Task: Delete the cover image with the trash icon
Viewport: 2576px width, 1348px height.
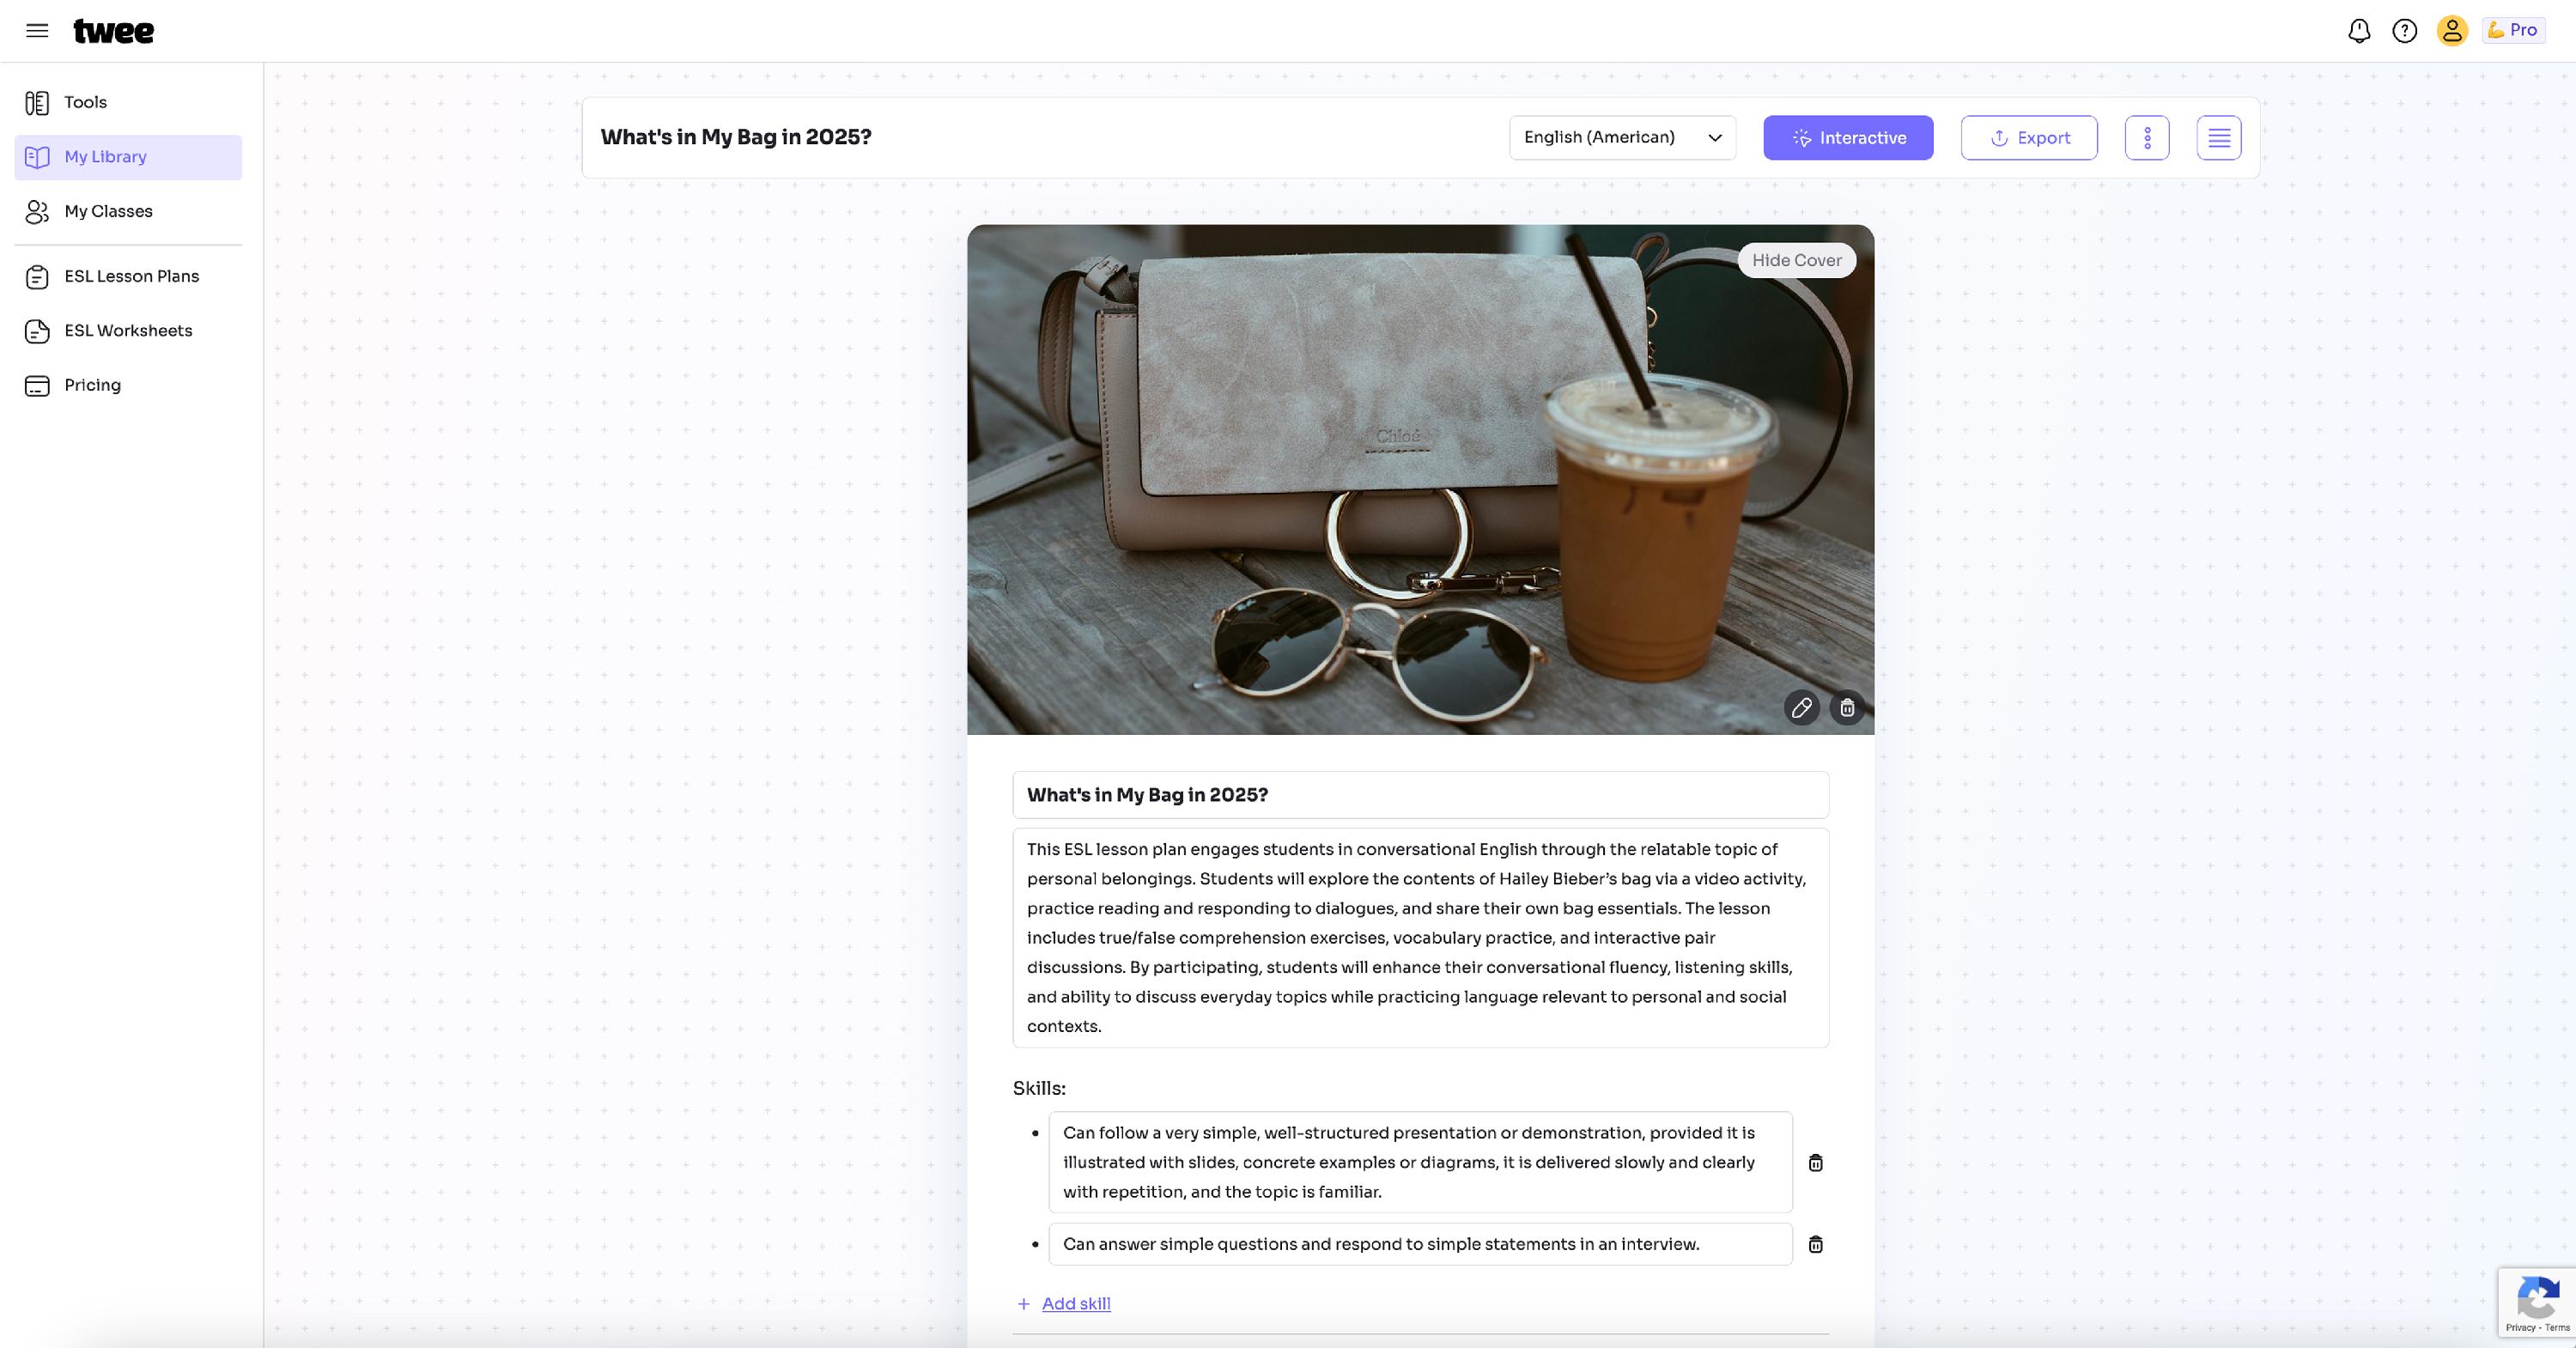Action: [1847, 708]
